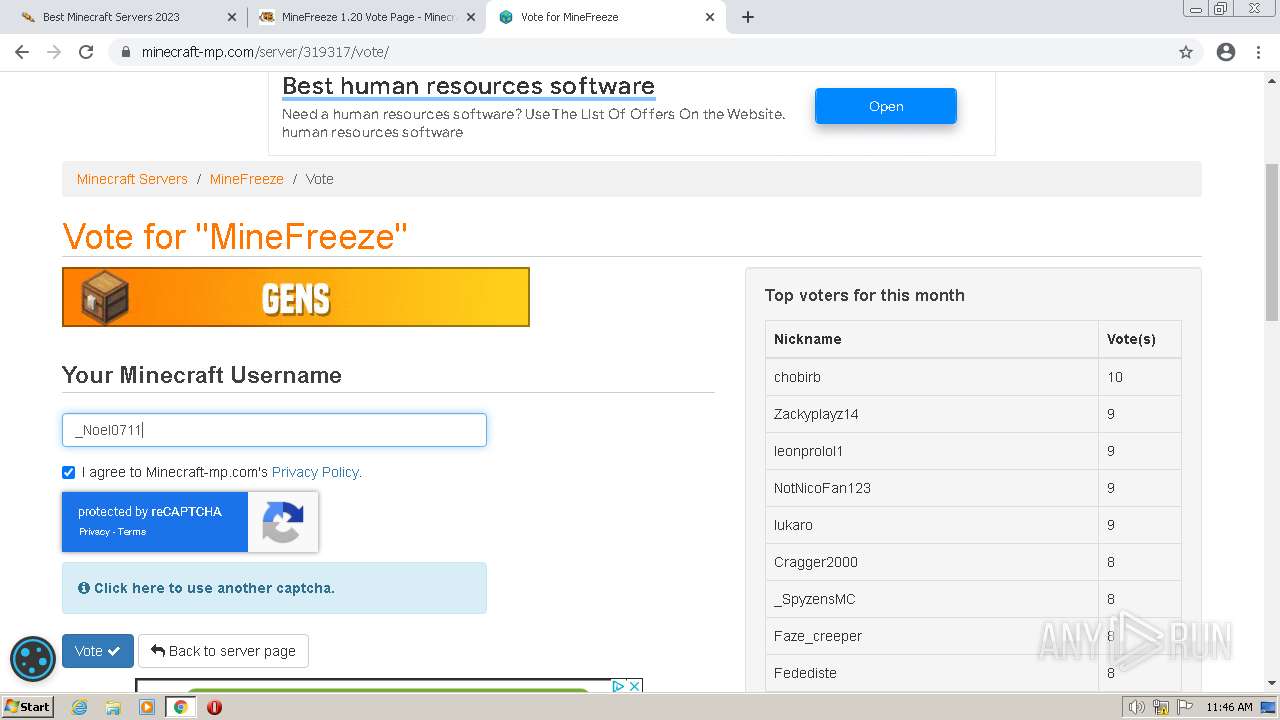
Task: Reload the page with the refresh icon
Action: [86, 52]
